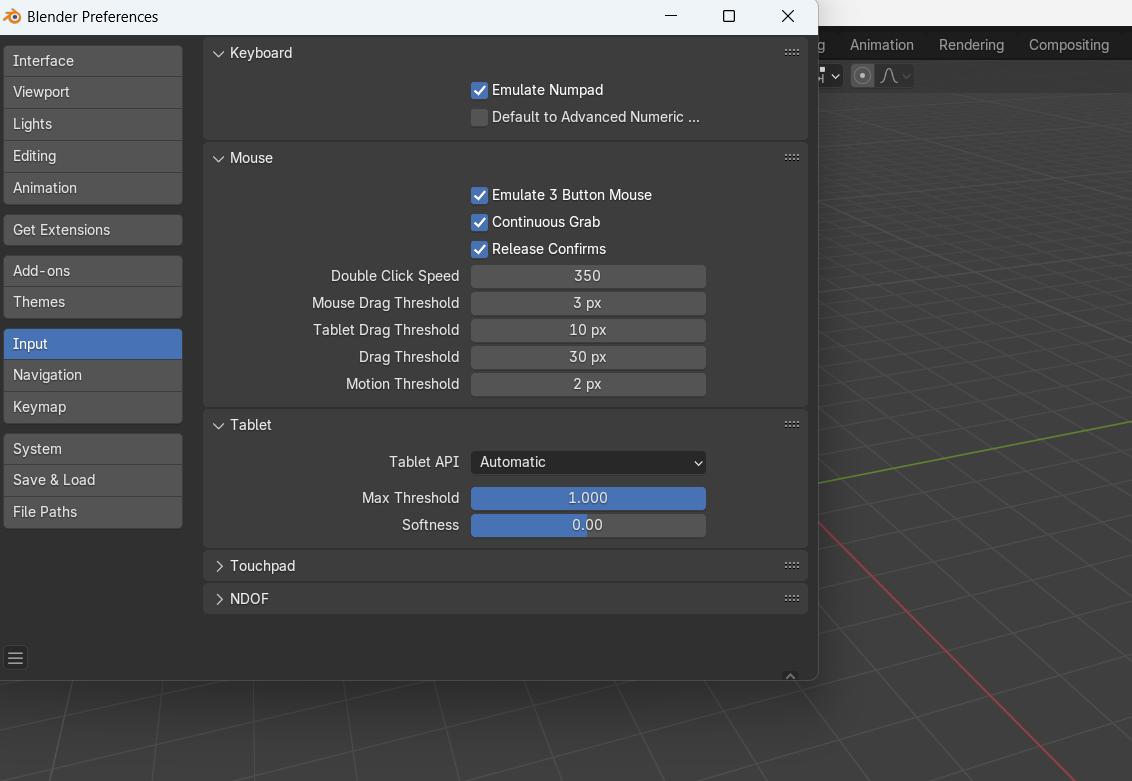1132x781 pixels.
Task: Open the Interface preferences tab
Action: [92, 61]
